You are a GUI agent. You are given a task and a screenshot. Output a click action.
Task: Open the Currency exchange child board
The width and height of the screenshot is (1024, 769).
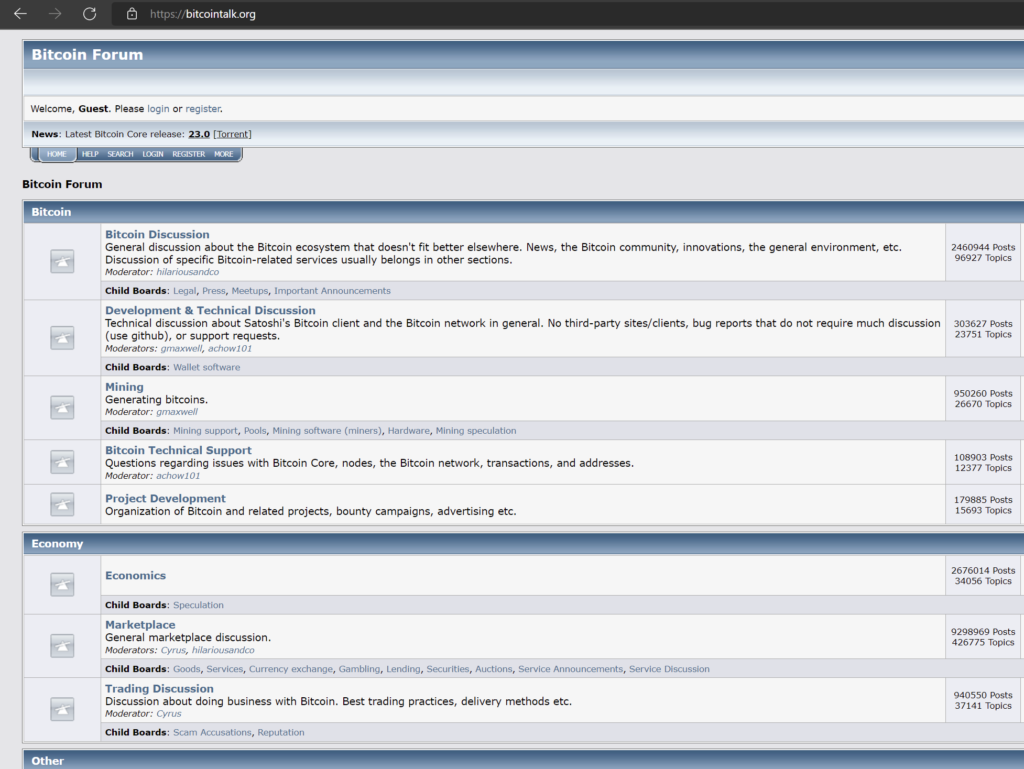[x=291, y=669]
